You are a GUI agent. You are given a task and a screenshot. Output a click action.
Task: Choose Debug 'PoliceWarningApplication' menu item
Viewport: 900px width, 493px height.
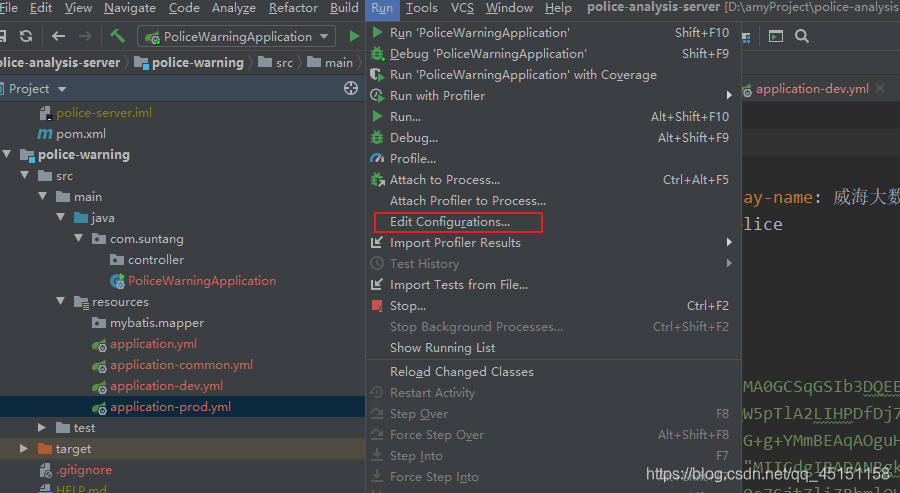(553, 54)
